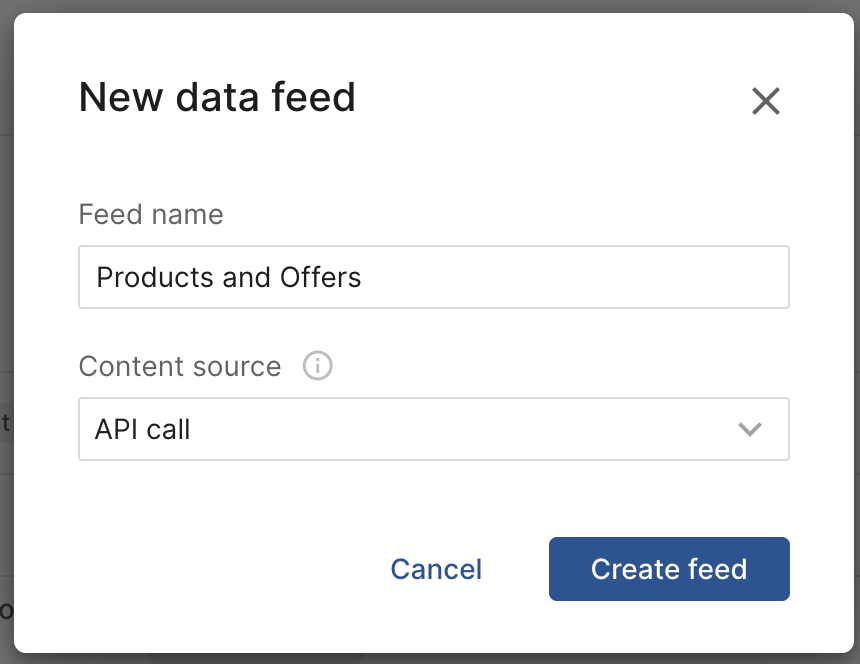Click the info icon beside Content source
The image size is (860, 664).
317,366
